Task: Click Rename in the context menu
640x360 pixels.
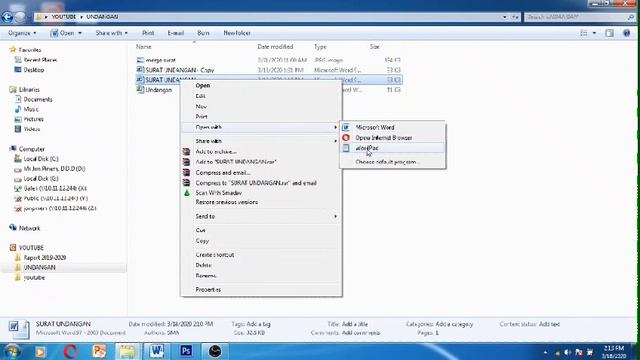Action: point(261,276)
